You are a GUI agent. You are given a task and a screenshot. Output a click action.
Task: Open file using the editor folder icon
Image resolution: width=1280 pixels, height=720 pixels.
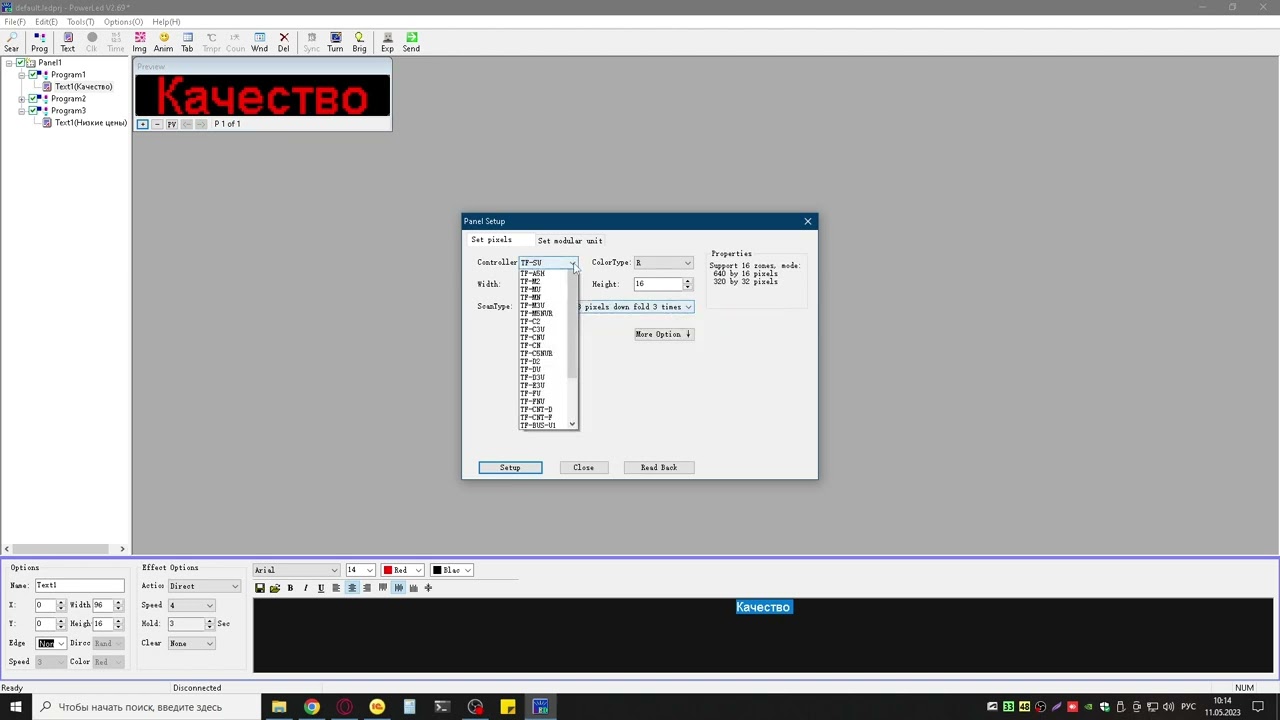coord(275,588)
